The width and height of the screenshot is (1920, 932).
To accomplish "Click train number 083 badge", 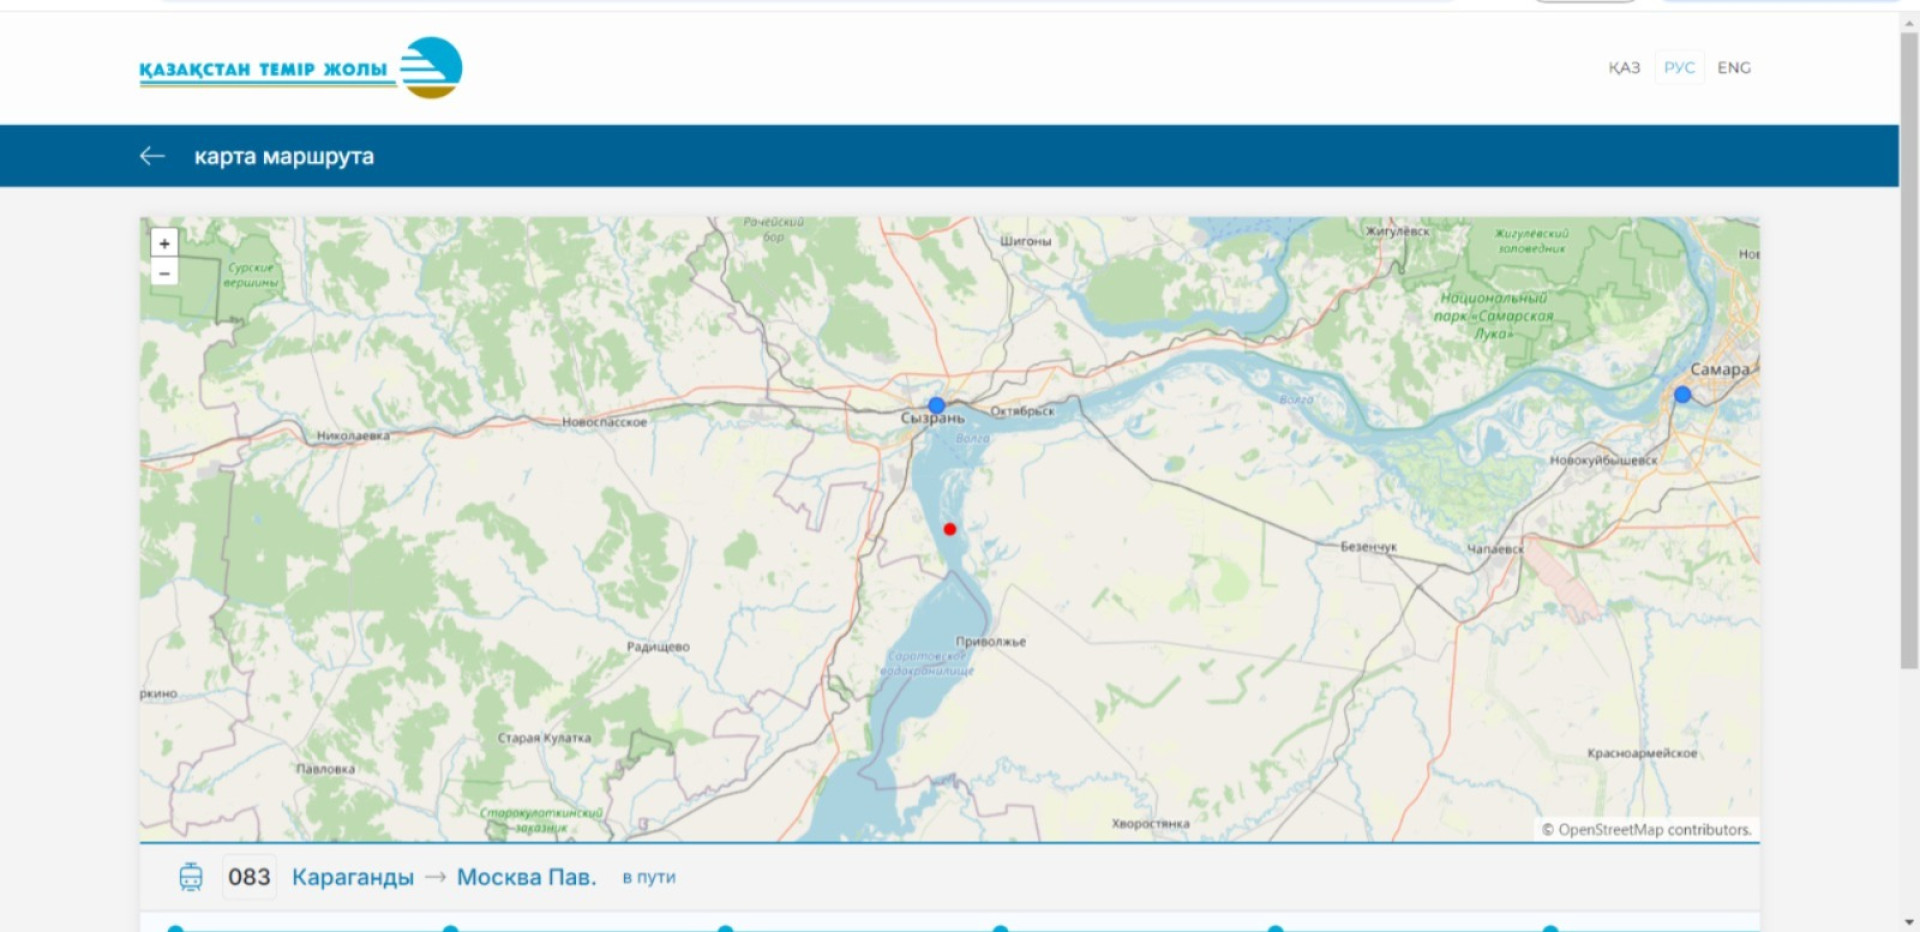I will coord(249,877).
